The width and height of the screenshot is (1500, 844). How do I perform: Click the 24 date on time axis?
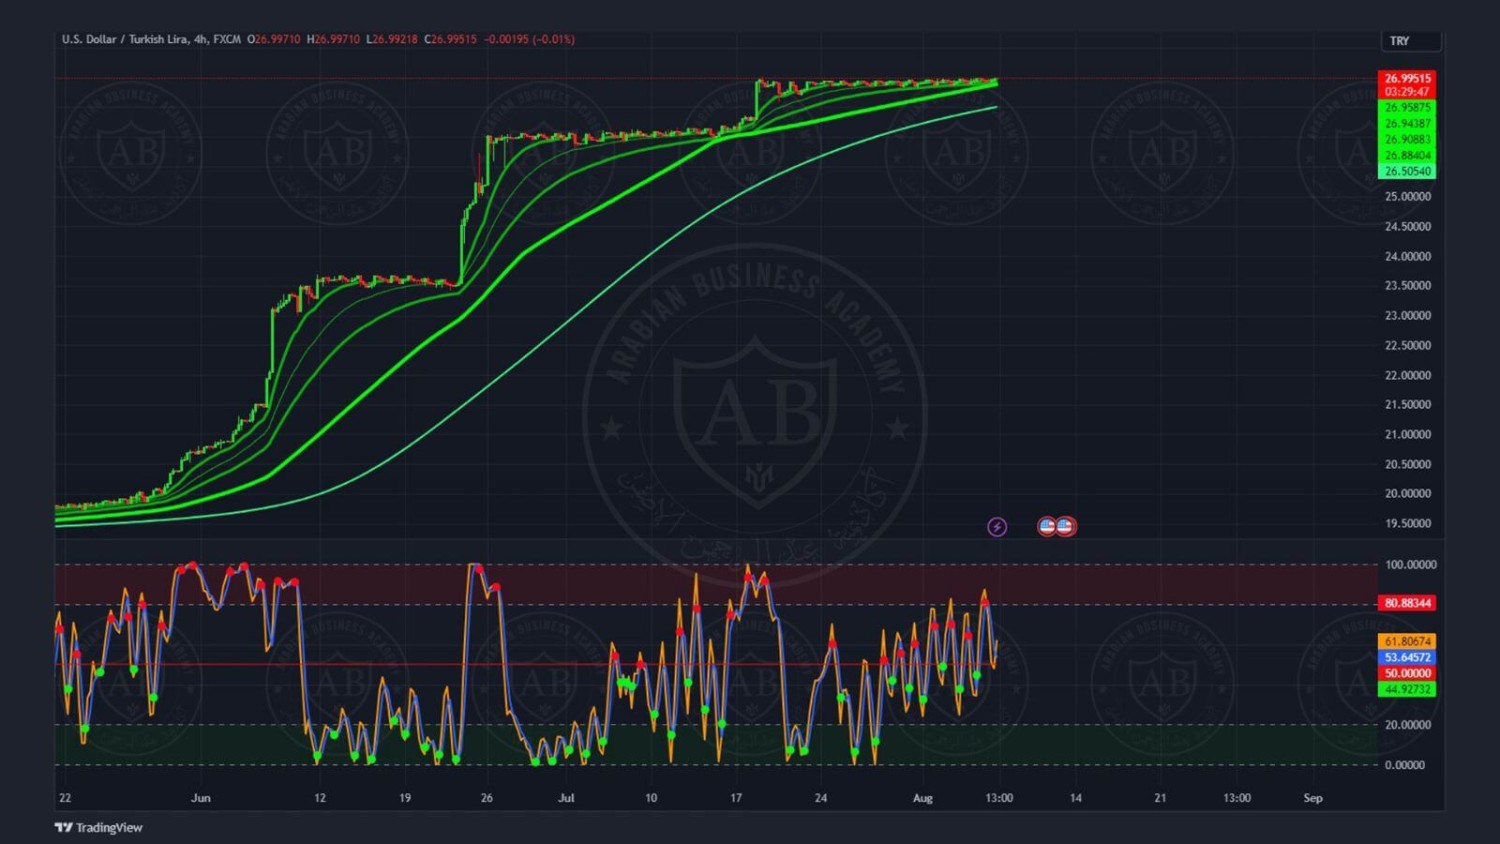tap(821, 798)
